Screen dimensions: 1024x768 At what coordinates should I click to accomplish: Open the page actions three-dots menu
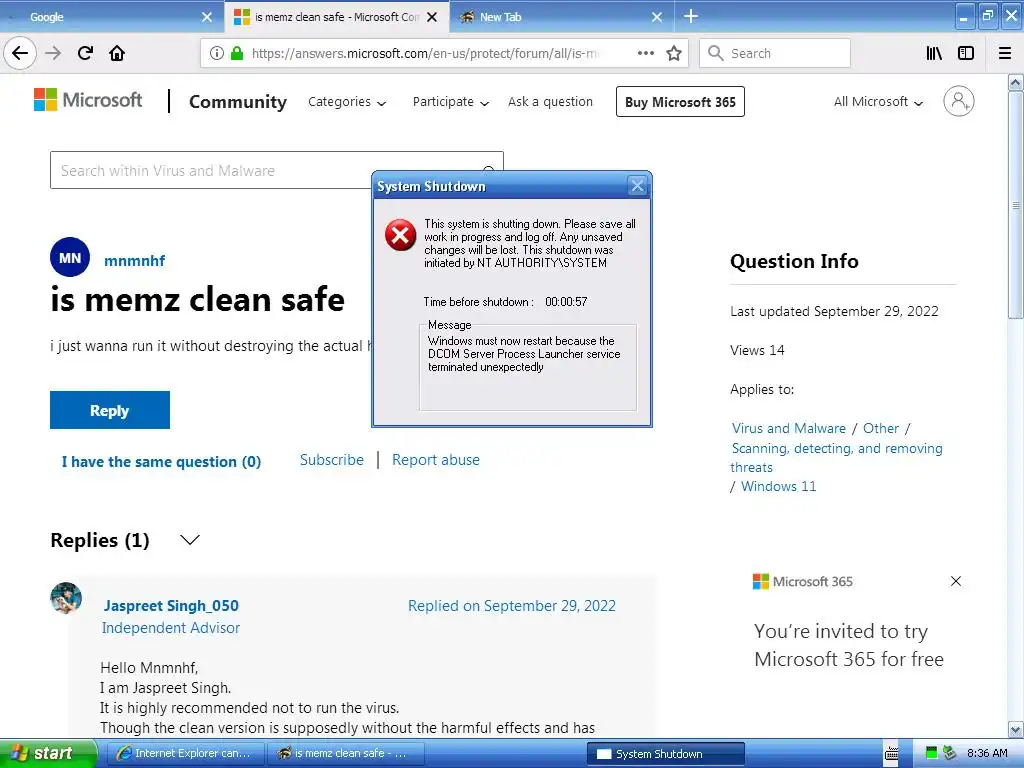coord(646,53)
